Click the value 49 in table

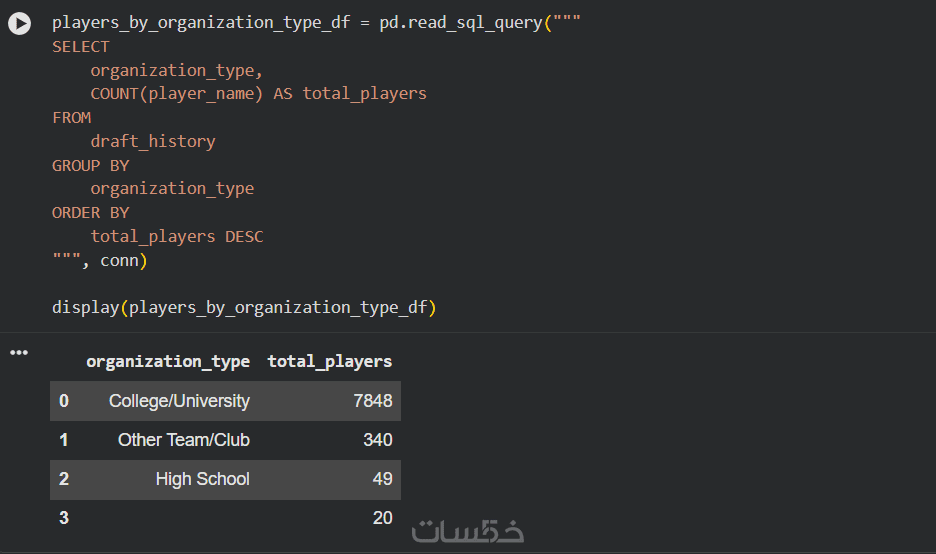click(x=382, y=479)
